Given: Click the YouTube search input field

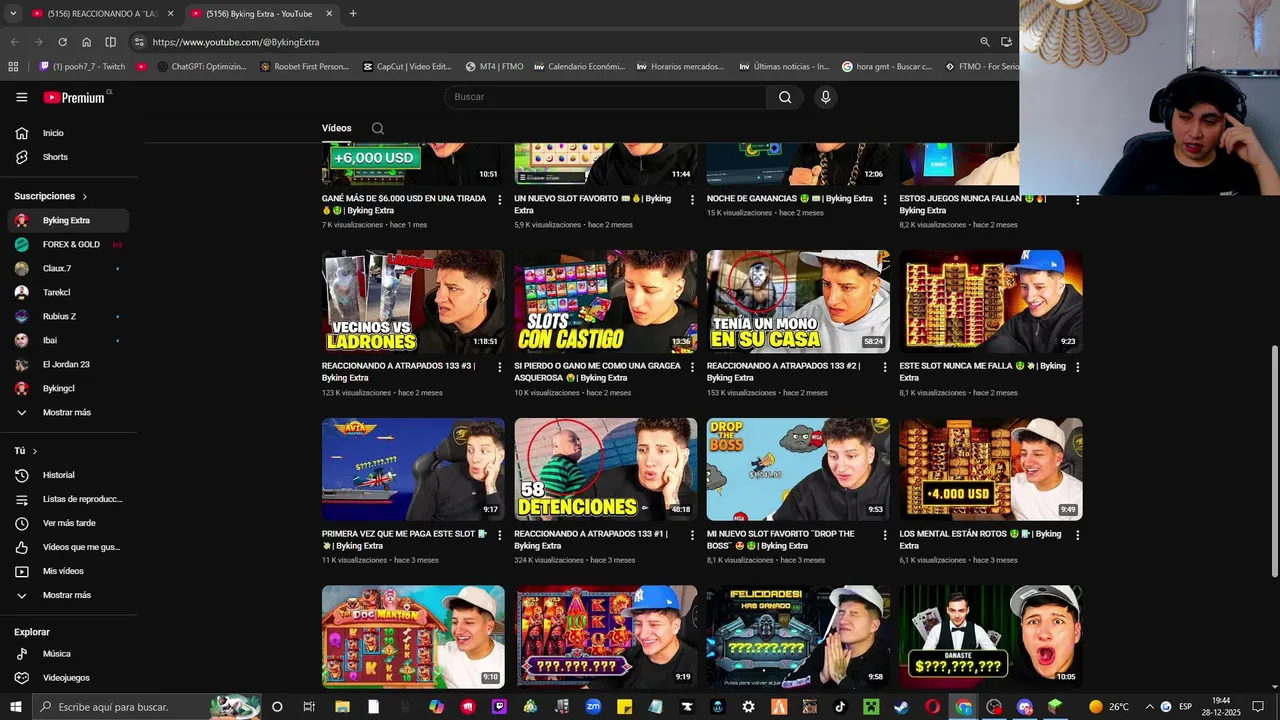Looking at the screenshot, I should click(x=605, y=97).
